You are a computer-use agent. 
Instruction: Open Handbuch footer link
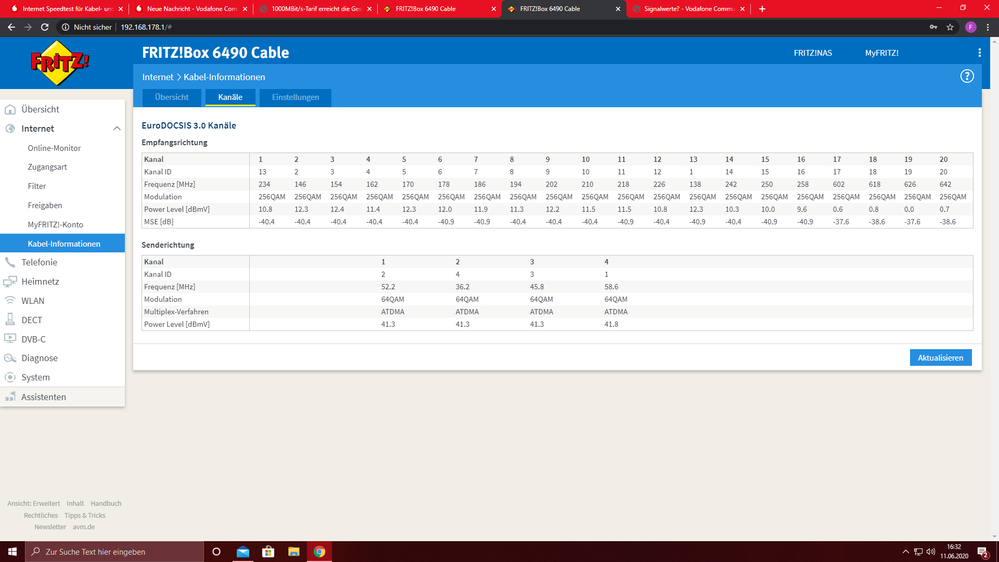click(106, 503)
